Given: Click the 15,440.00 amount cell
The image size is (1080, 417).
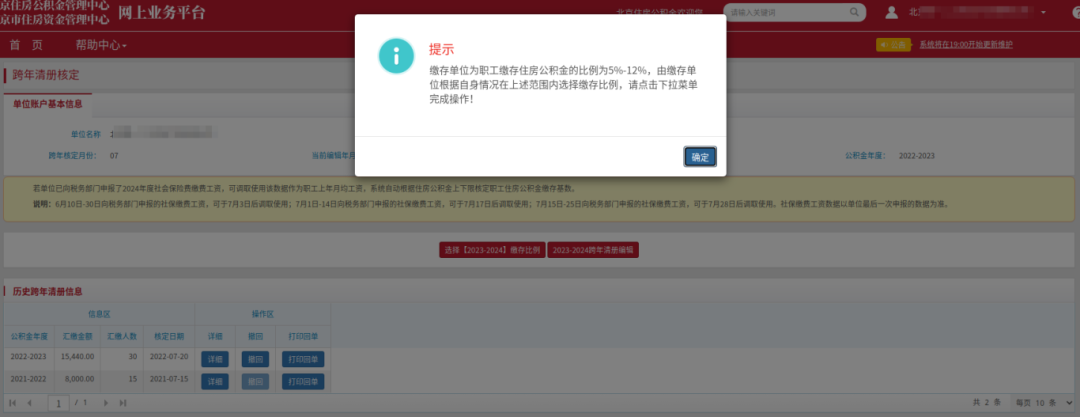Looking at the screenshot, I should coord(78,356).
